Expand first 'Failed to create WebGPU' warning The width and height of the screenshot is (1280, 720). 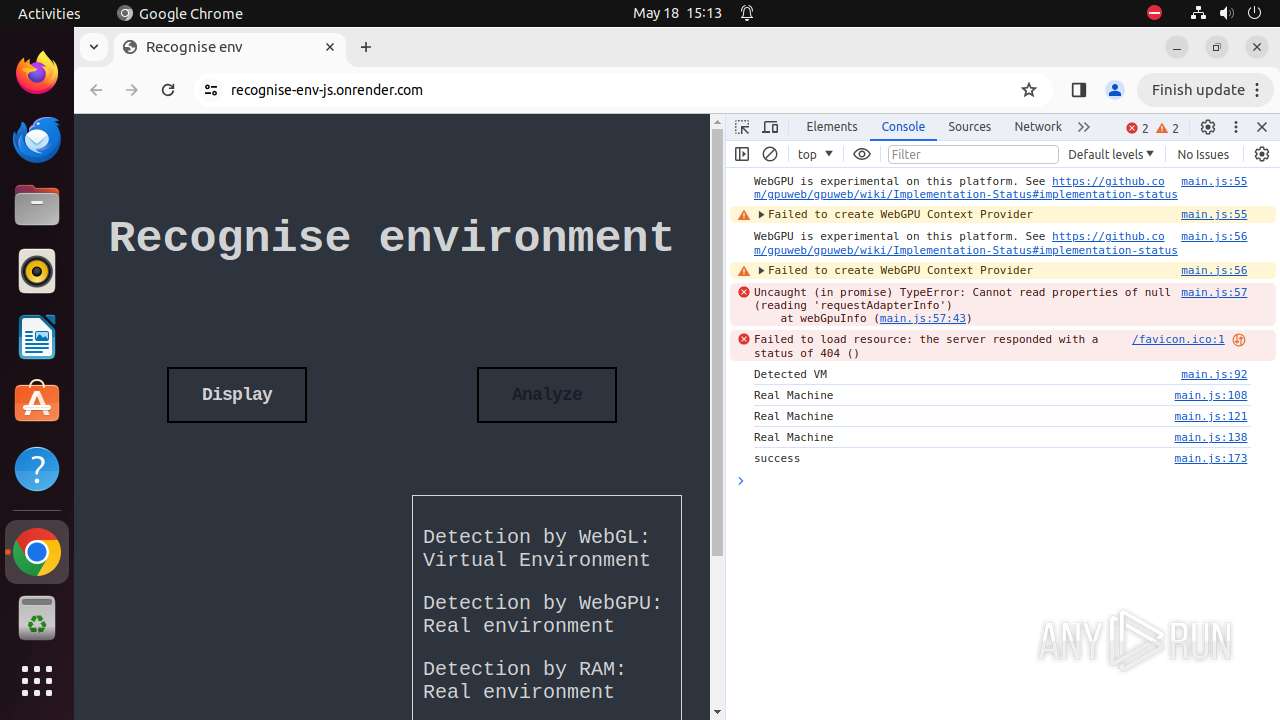761,214
